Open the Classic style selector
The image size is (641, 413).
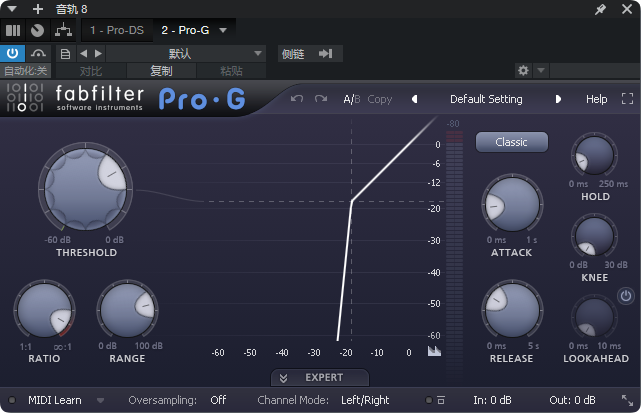tap(511, 142)
